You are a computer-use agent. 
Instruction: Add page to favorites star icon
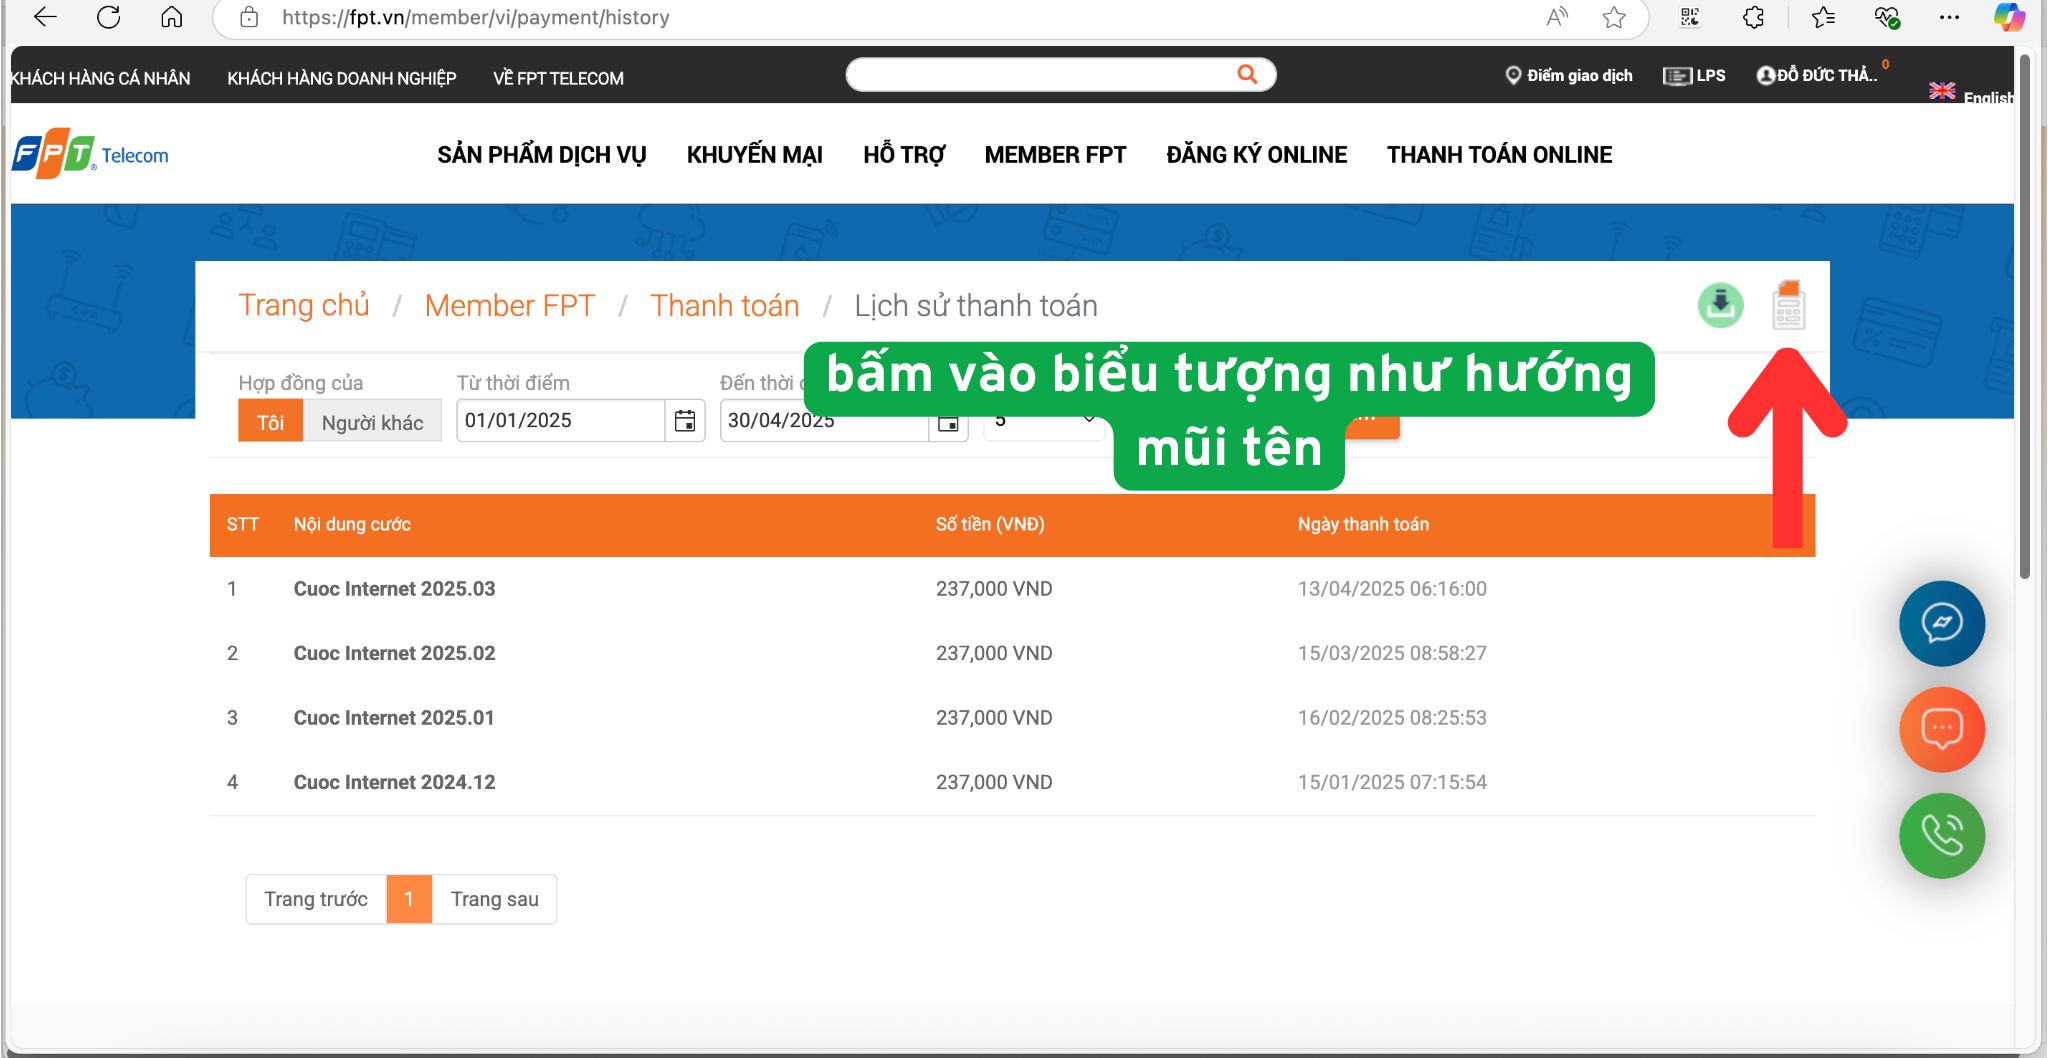tap(1613, 17)
